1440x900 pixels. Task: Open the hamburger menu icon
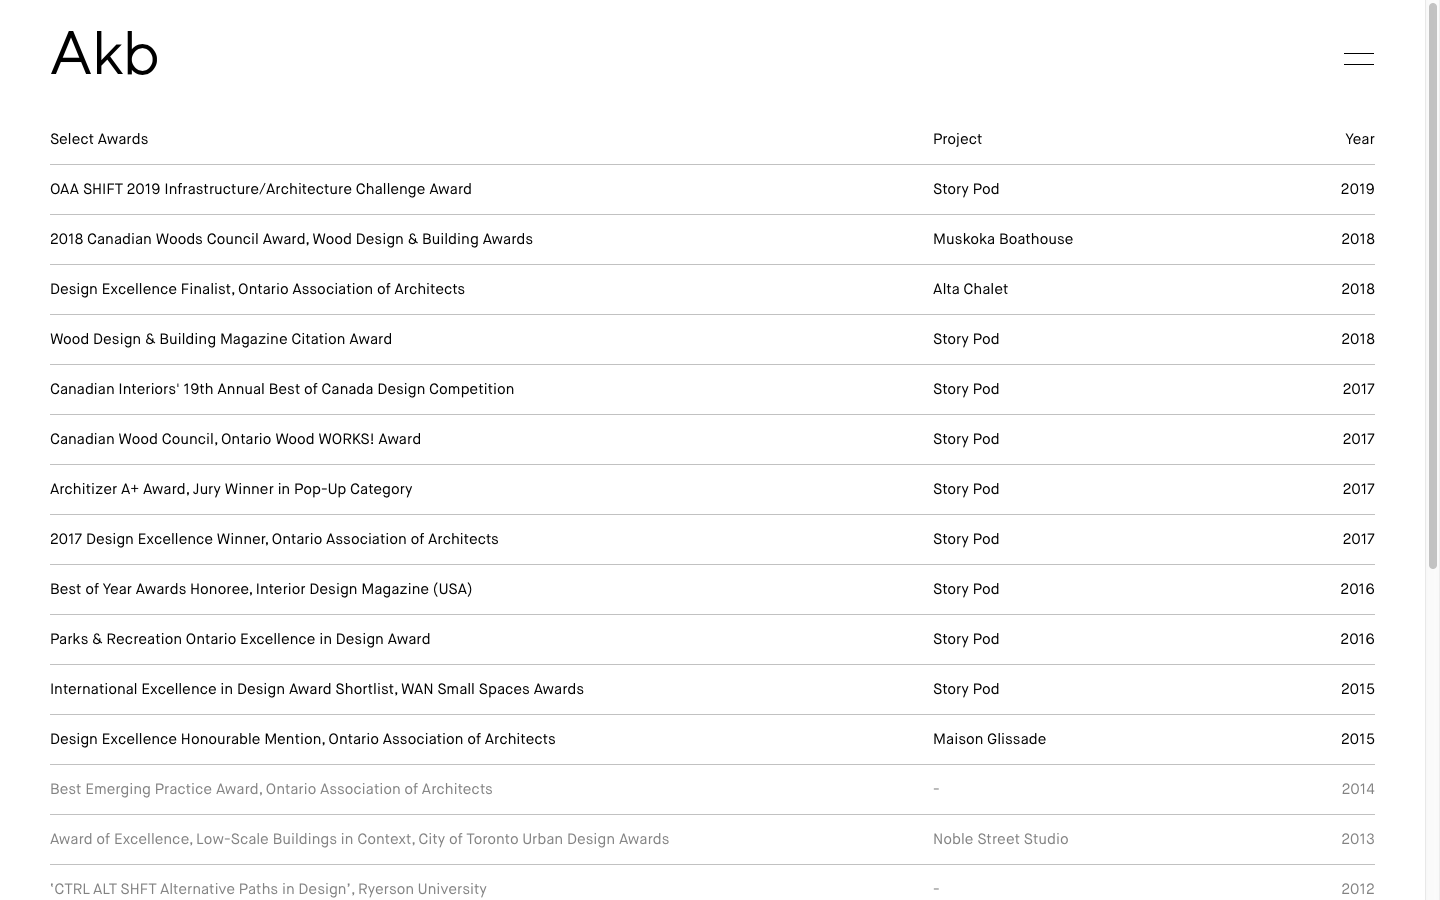(x=1358, y=59)
